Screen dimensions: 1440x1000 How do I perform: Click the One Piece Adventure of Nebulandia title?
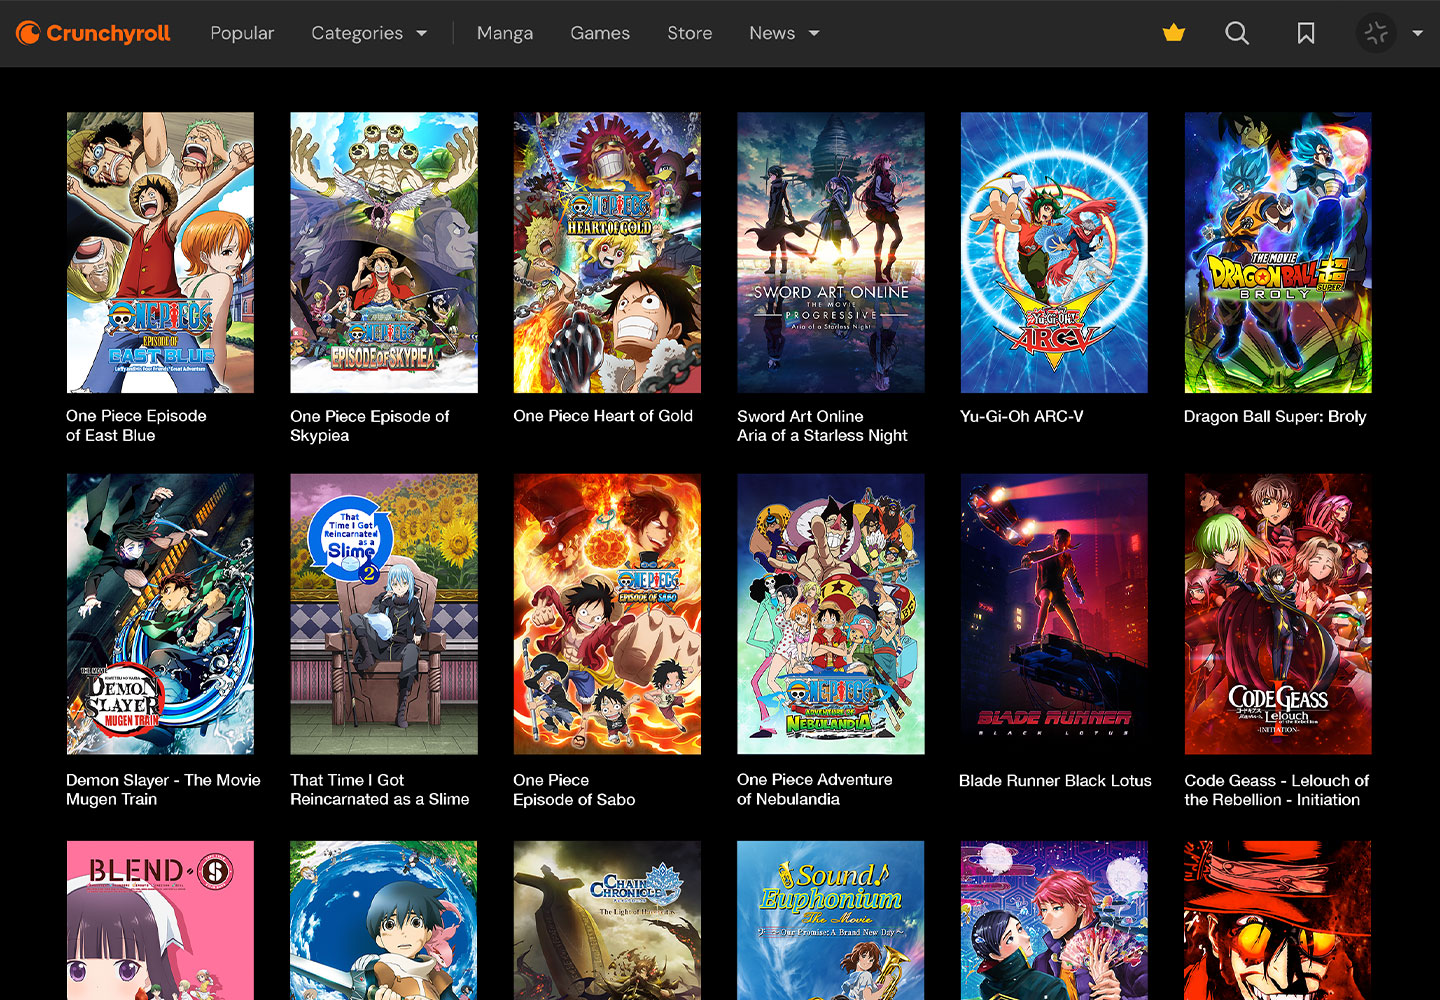(x=815, y=789)
